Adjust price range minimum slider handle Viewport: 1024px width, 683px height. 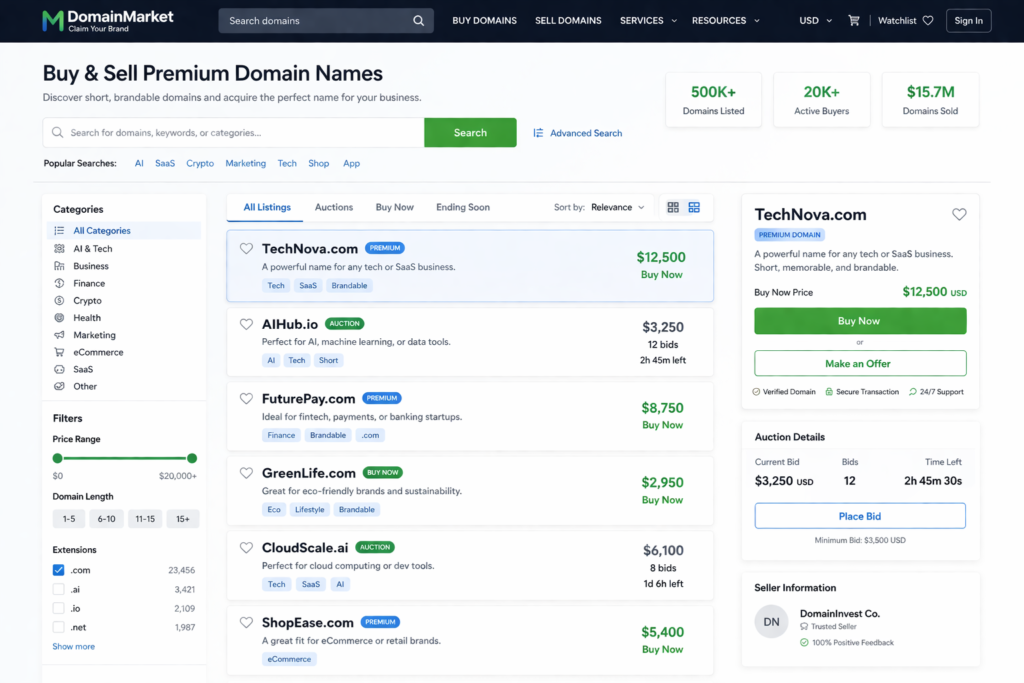coord(57,458)
